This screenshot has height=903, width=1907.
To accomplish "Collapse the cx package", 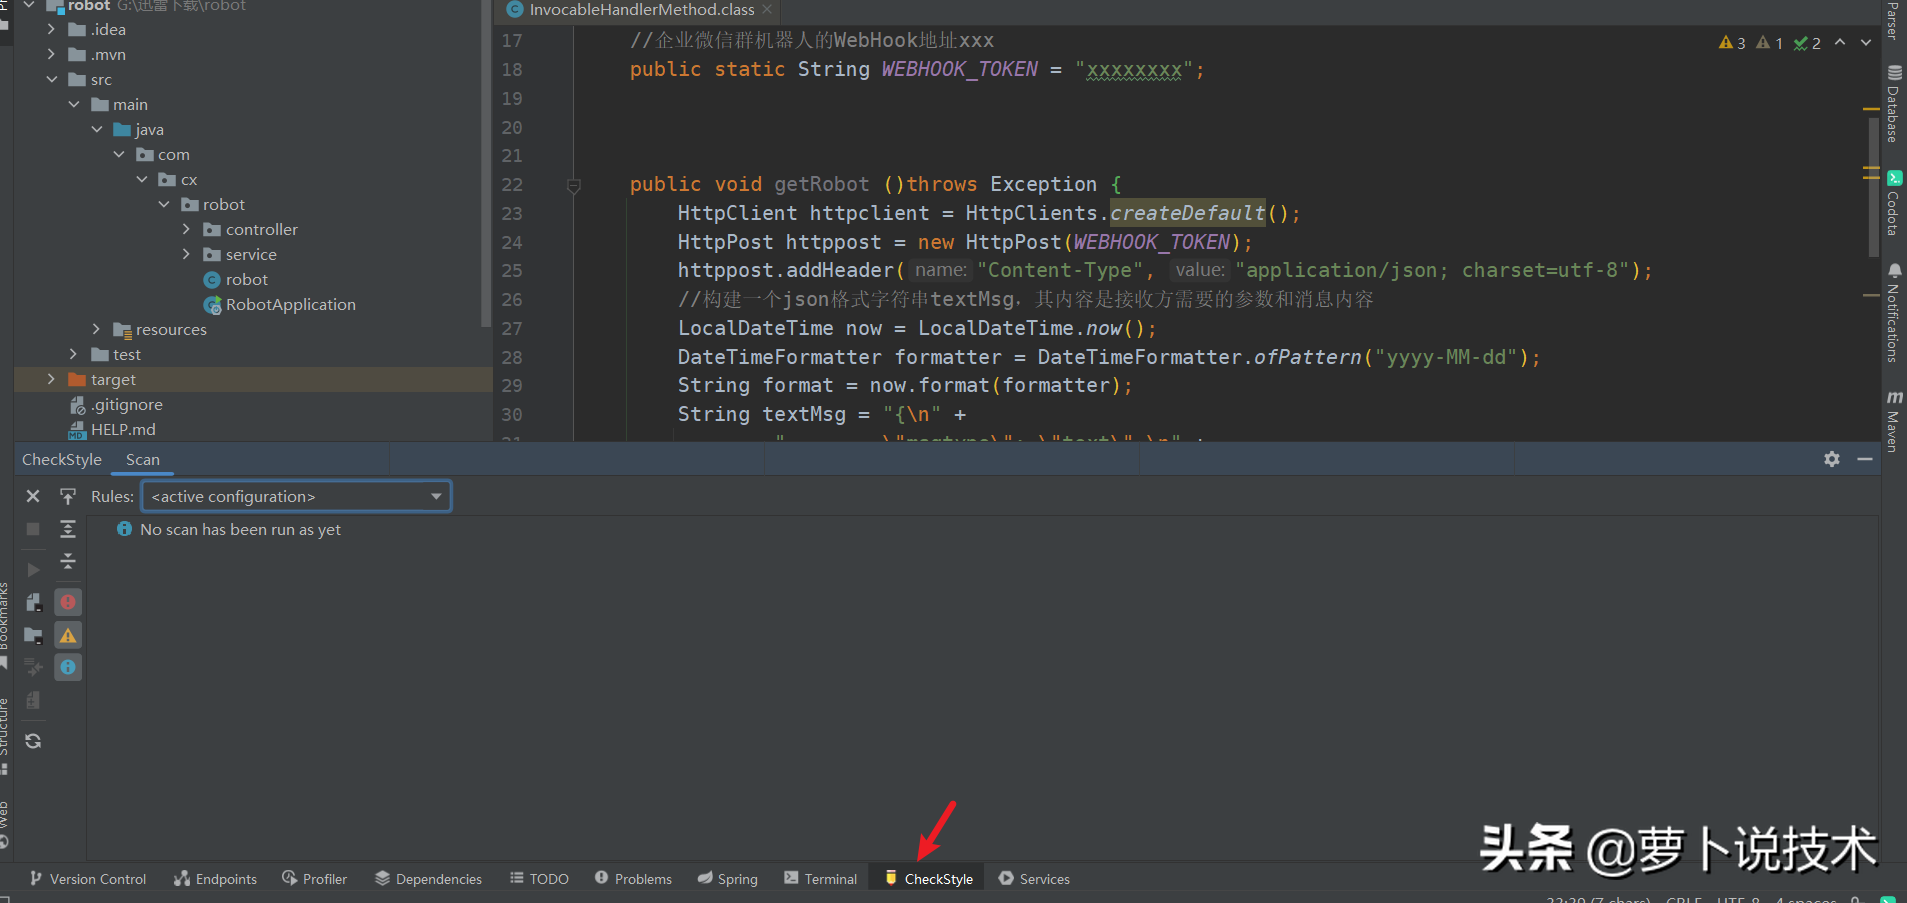I will tap(142, 180).
